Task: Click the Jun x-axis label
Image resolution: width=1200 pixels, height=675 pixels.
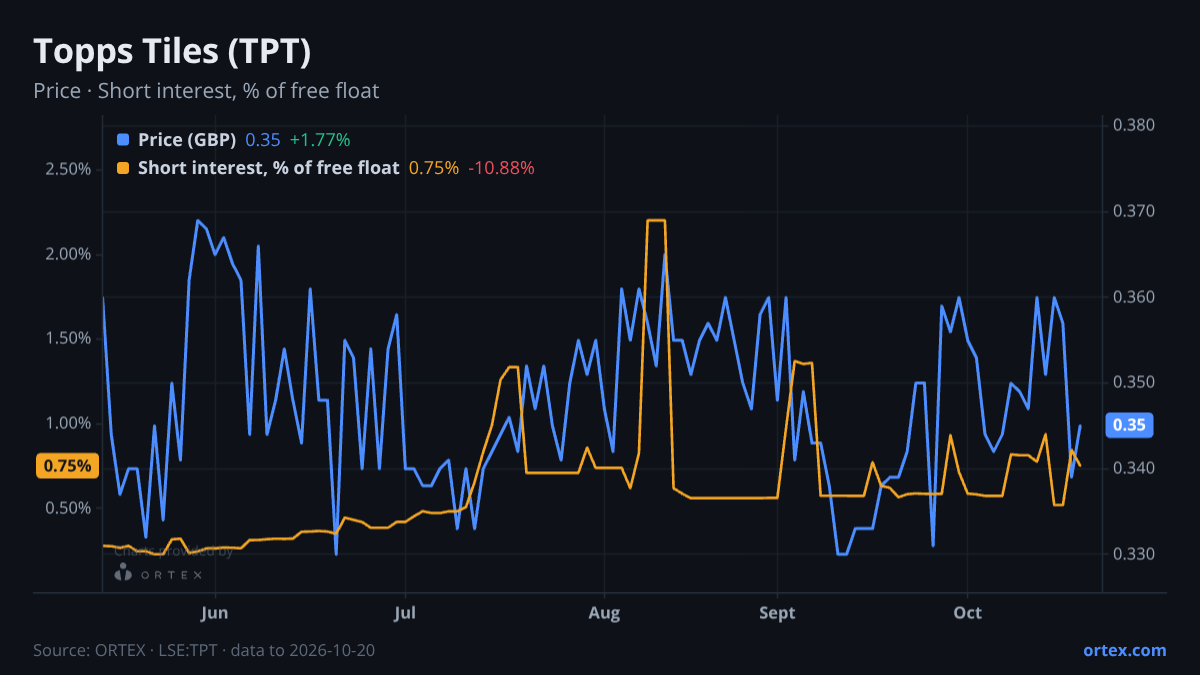Action: pos(215,612)
